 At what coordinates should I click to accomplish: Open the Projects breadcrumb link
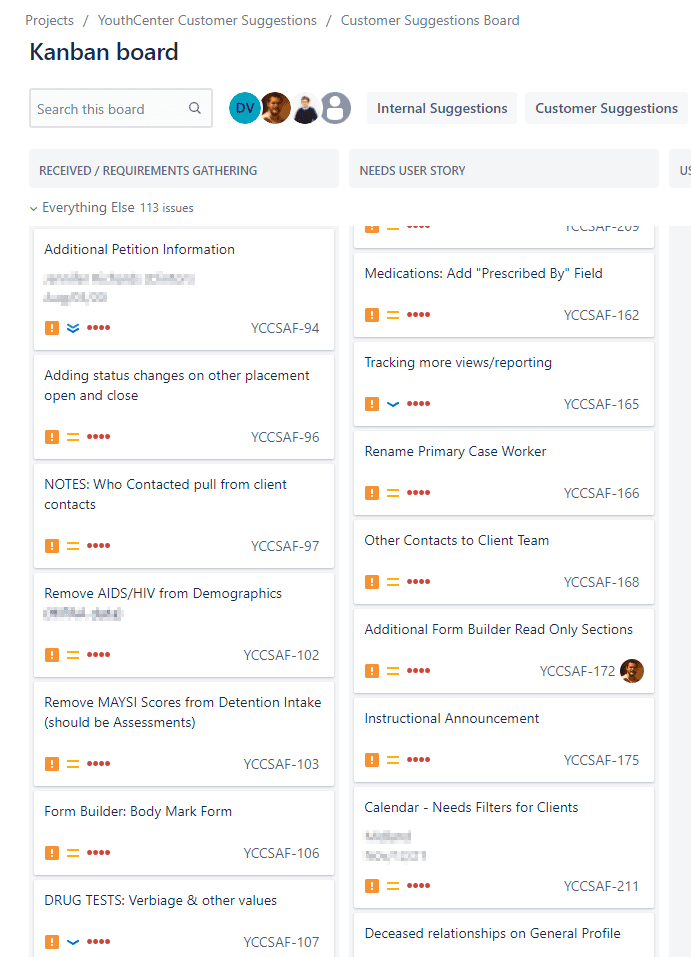[x=50, y=20]
